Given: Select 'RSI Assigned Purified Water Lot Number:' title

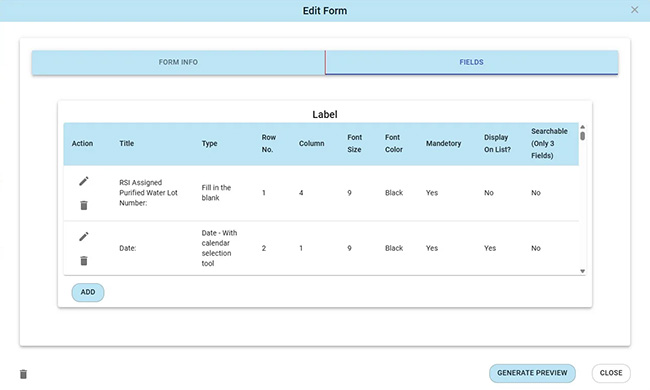Looking at the screenshot, I should (x=148, y=193).
